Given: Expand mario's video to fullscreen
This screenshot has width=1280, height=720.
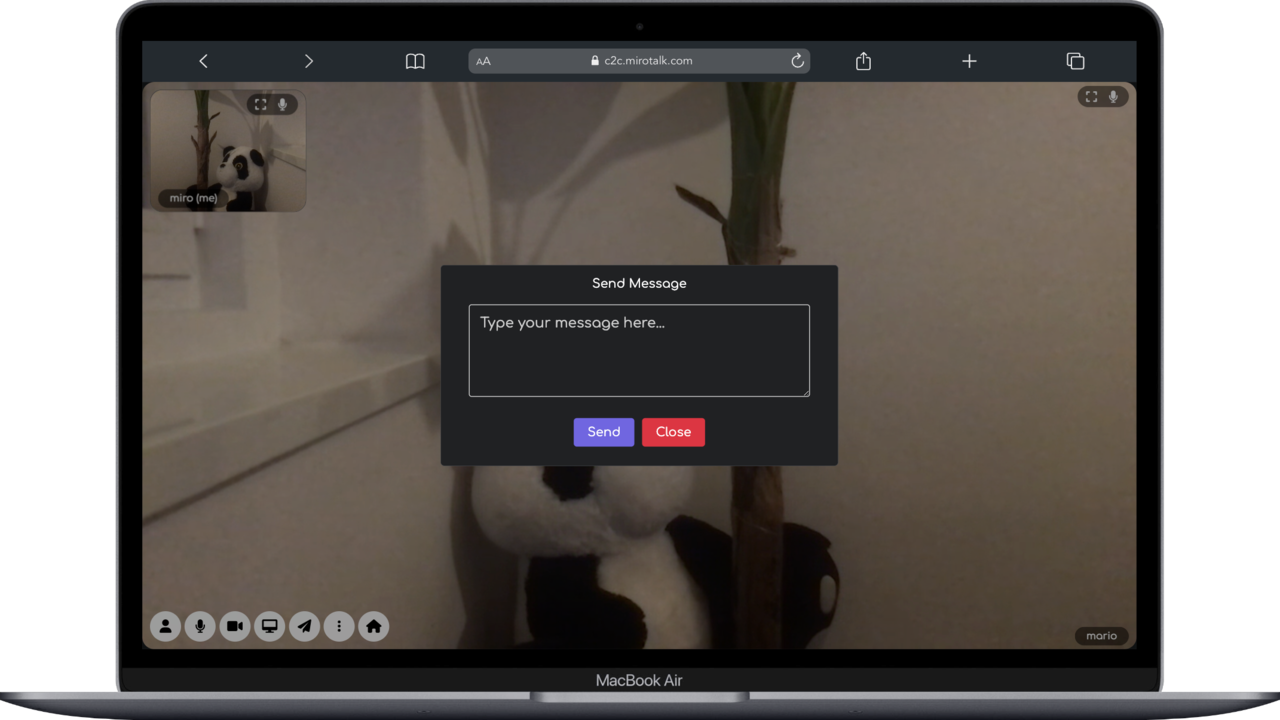Looking at the screenshot, I should click(x=1090, y=96).
